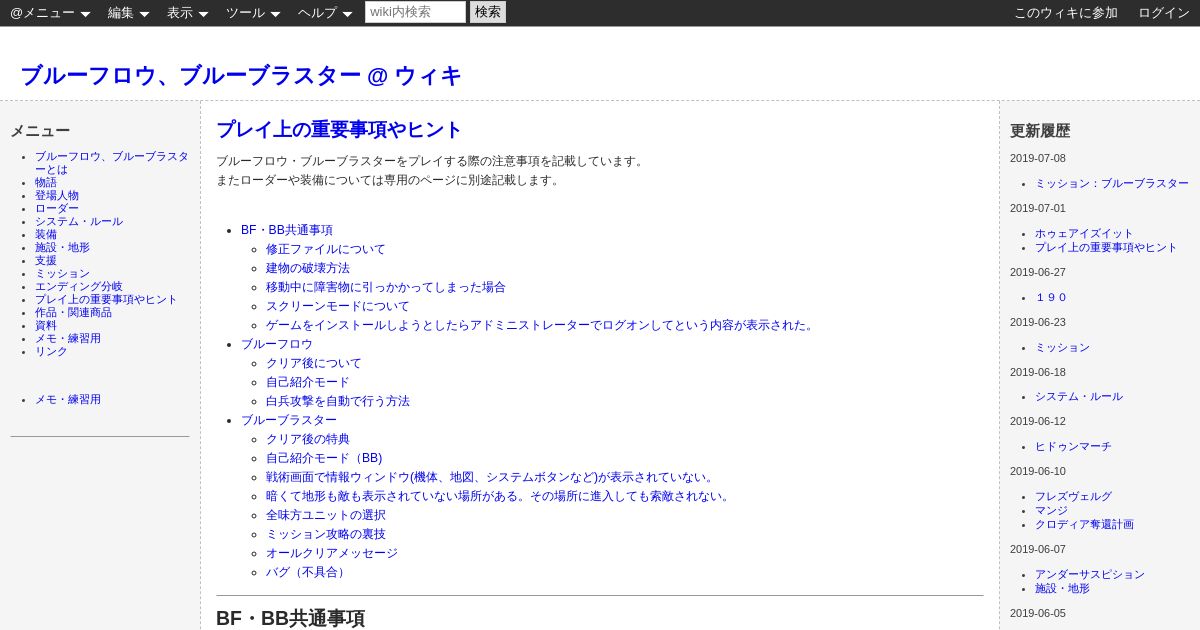Viewport: 1200px width, 630px height.
Task: Select the date text 2019-07-08
Action: coord(1038,158)
